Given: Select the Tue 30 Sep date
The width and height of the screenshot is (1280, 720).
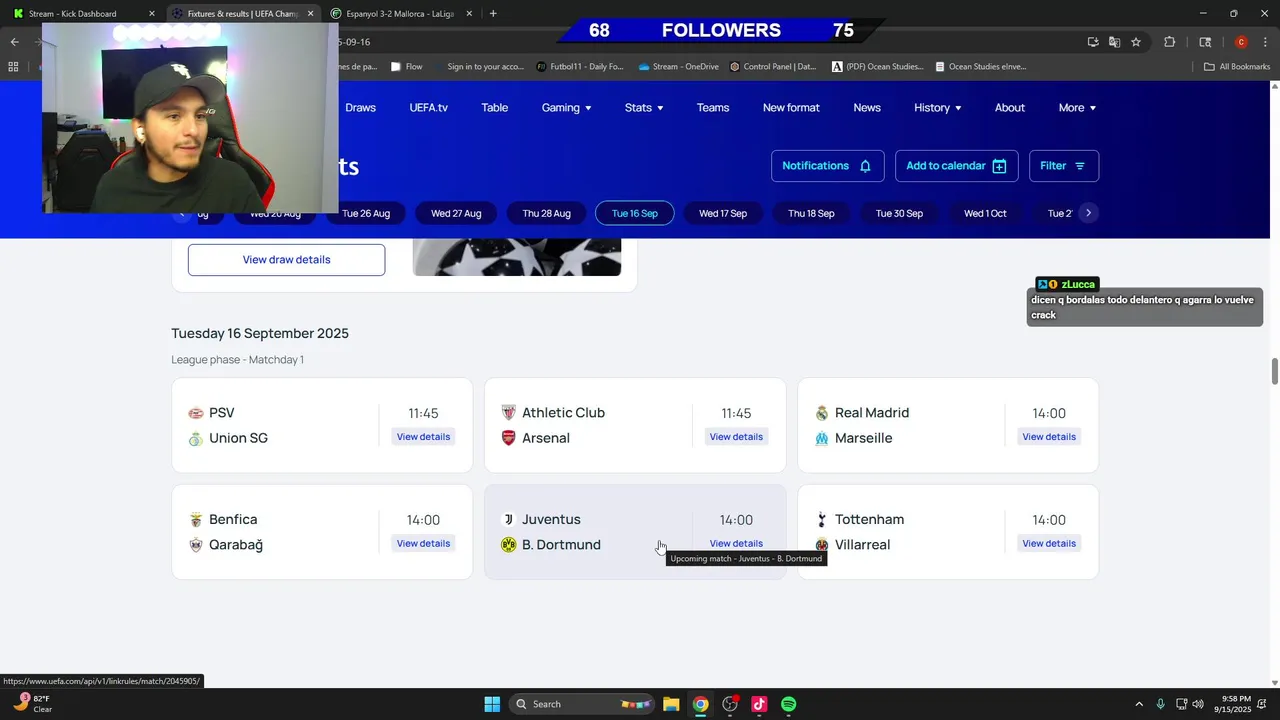Looking at the screenshot, I should tap(899, 213).
